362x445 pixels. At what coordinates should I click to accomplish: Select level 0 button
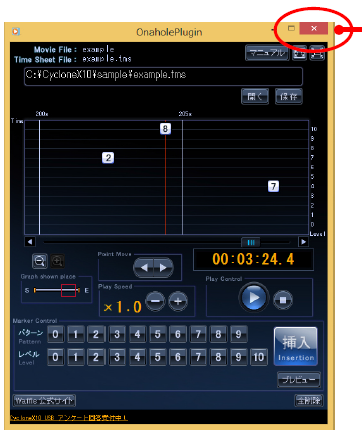click(x=56, y=357)
